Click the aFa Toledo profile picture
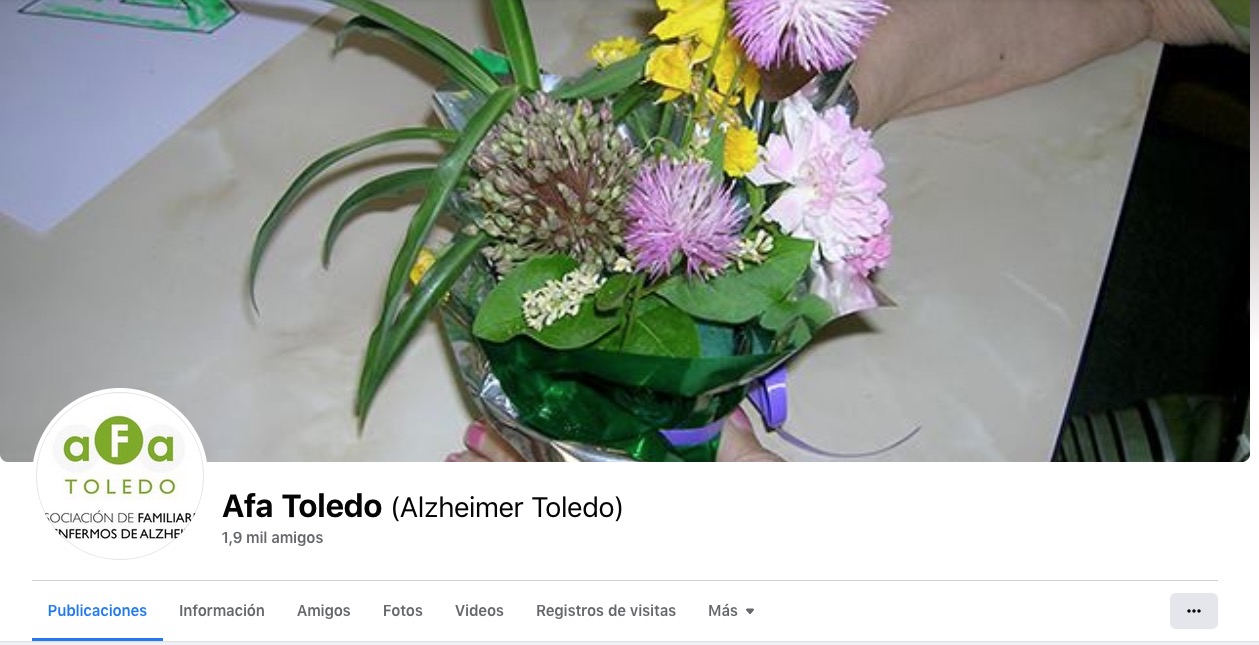Image resolution: width=1259 pixels, height=645 pixels. 120,474
